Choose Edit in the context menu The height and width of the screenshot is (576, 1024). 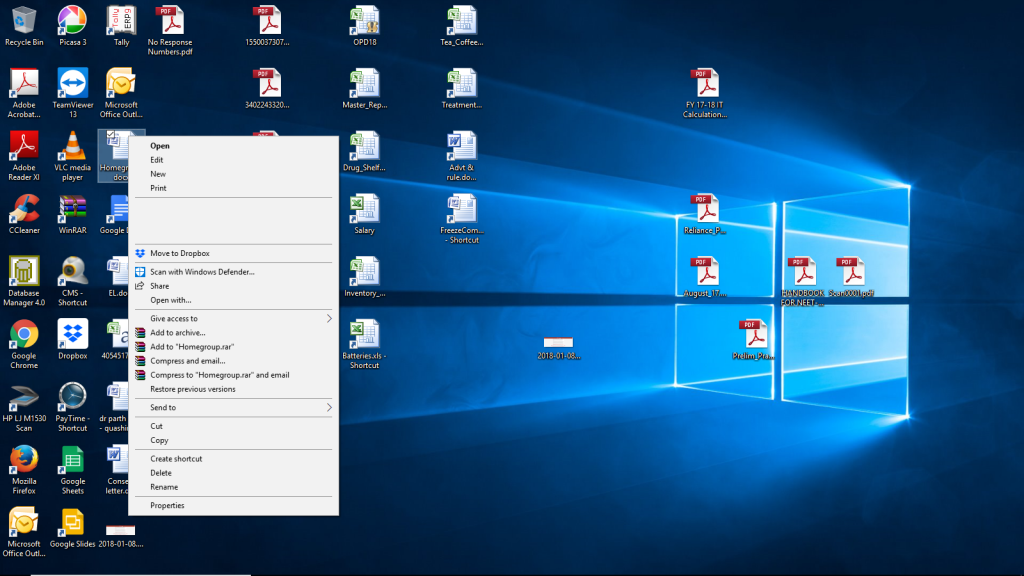click(234, 160)
